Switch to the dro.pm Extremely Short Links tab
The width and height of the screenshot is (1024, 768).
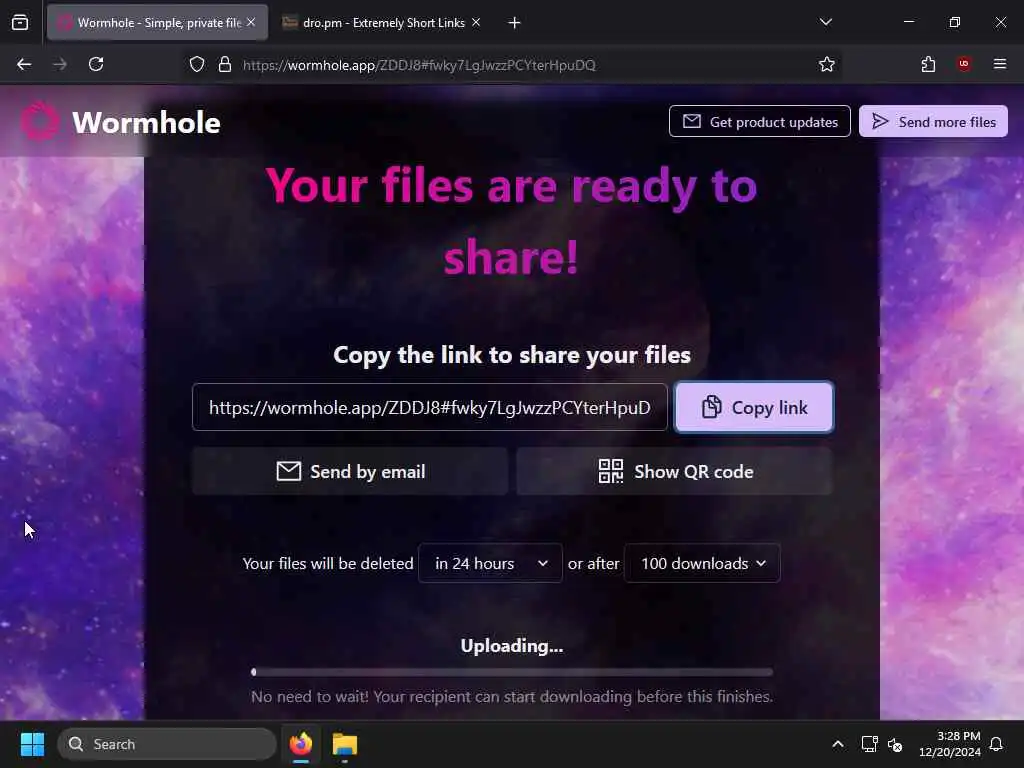tap(383, 23)
